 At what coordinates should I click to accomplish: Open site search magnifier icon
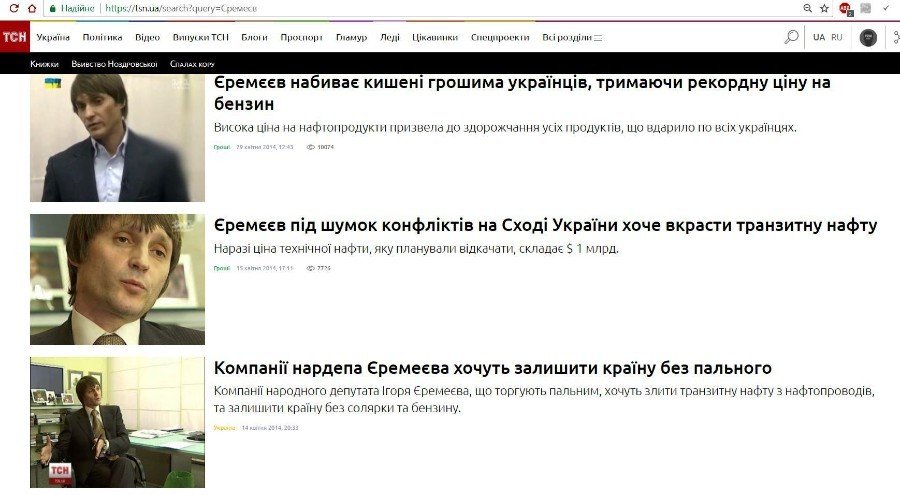[791, 37]
